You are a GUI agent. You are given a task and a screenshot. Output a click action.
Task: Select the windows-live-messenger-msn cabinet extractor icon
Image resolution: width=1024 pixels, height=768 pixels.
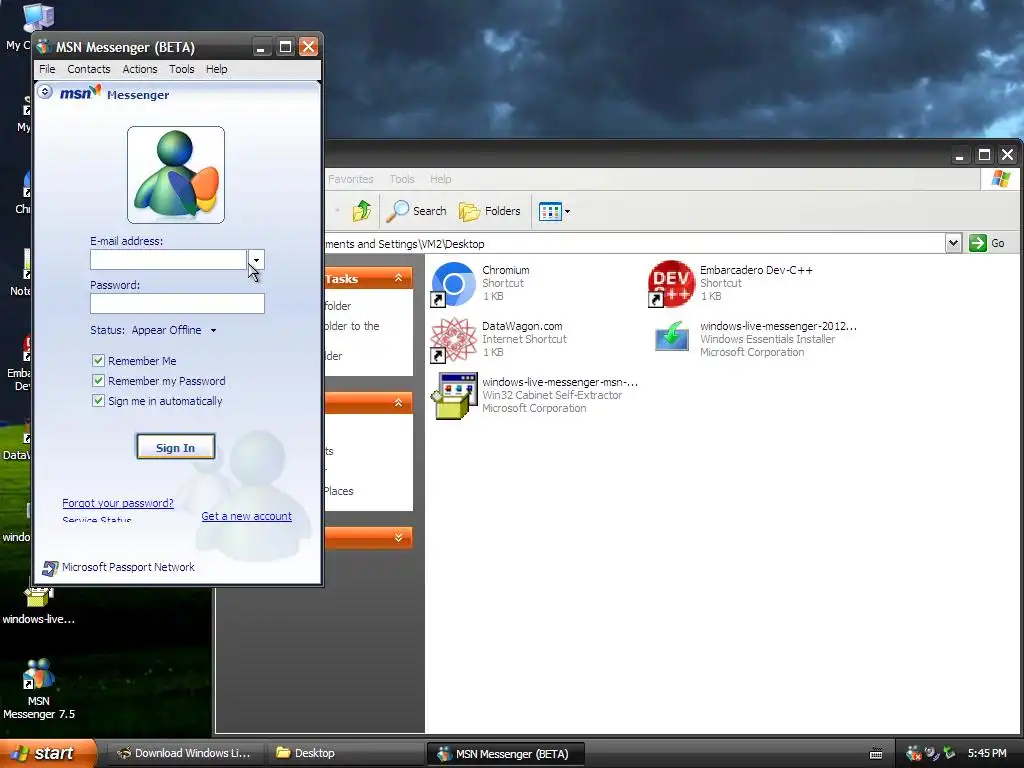(x=453, y=396)
